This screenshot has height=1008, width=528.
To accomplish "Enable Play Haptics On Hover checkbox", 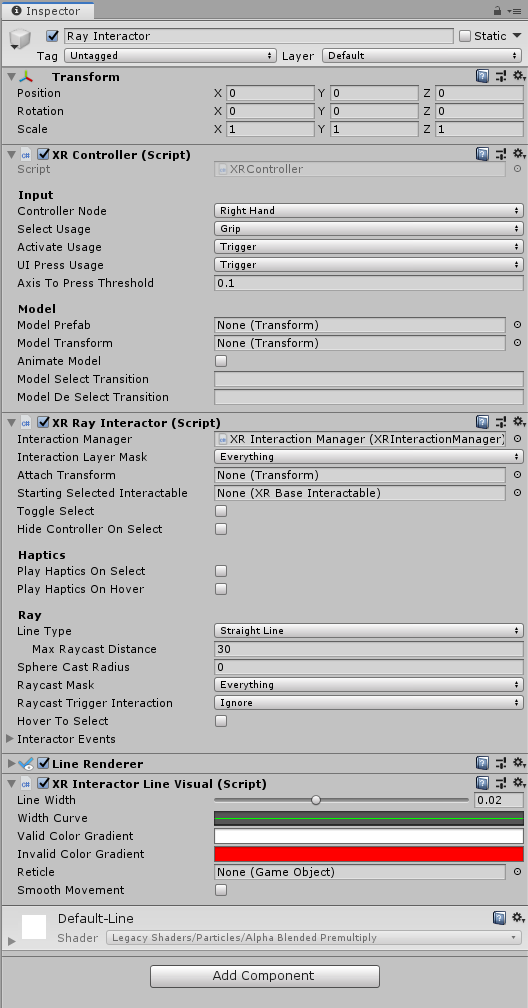I will pyautogui.click(x=221, y=589).
